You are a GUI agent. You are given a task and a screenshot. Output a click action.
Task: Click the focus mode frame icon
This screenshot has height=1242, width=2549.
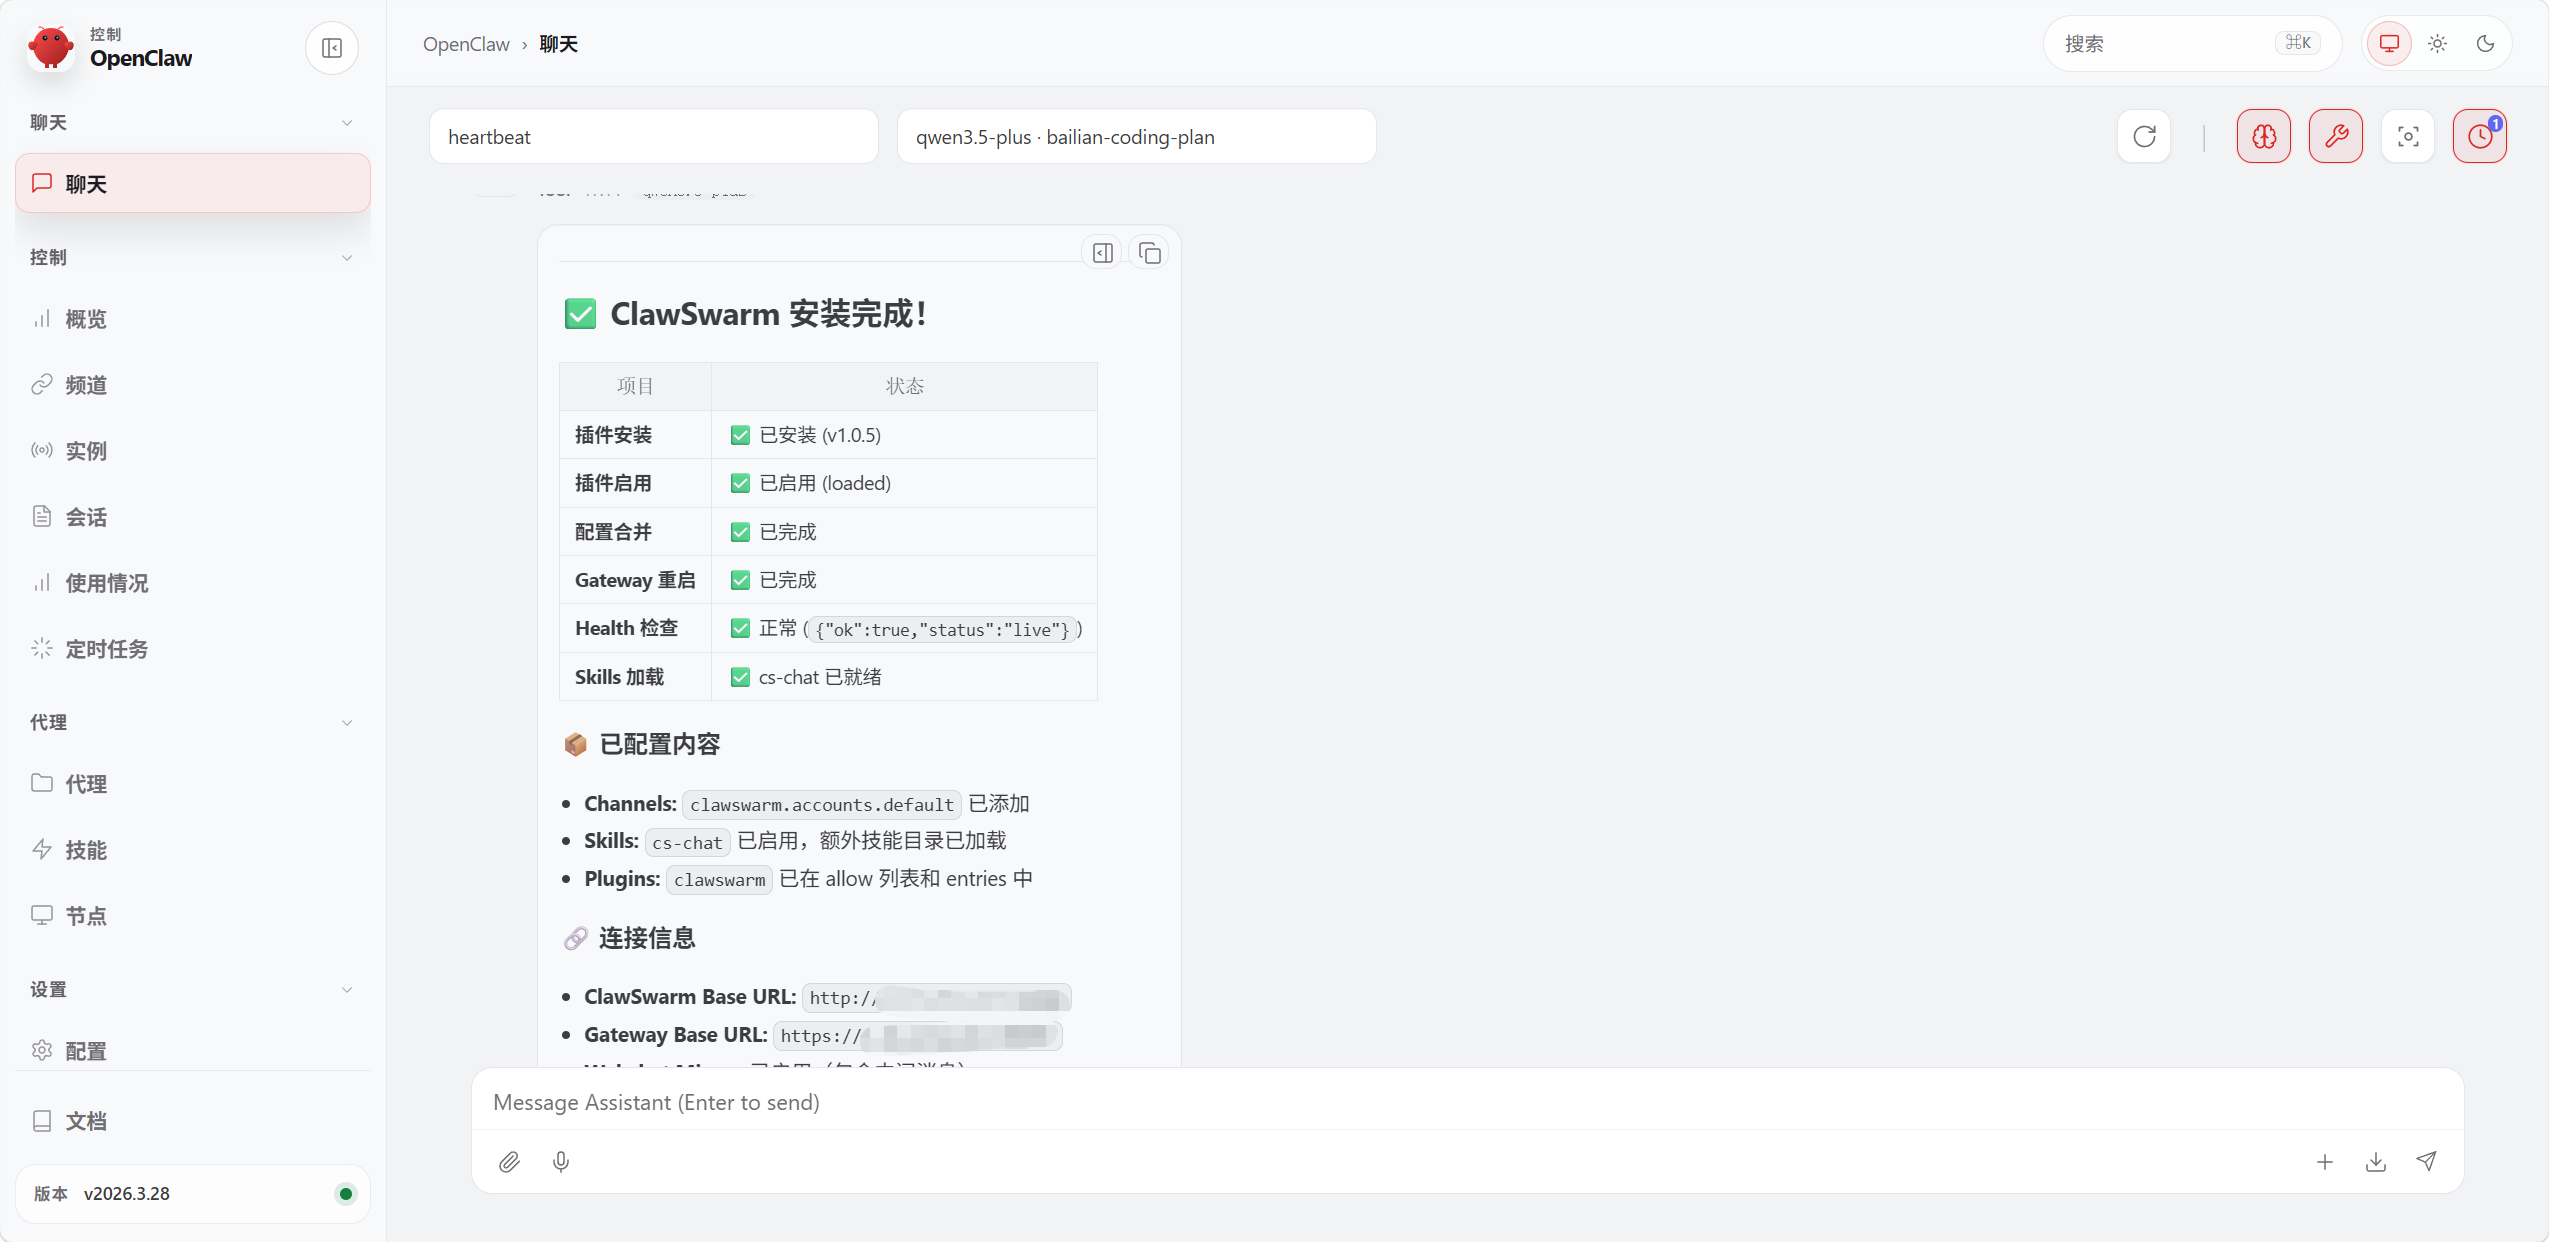(2407, 136)
